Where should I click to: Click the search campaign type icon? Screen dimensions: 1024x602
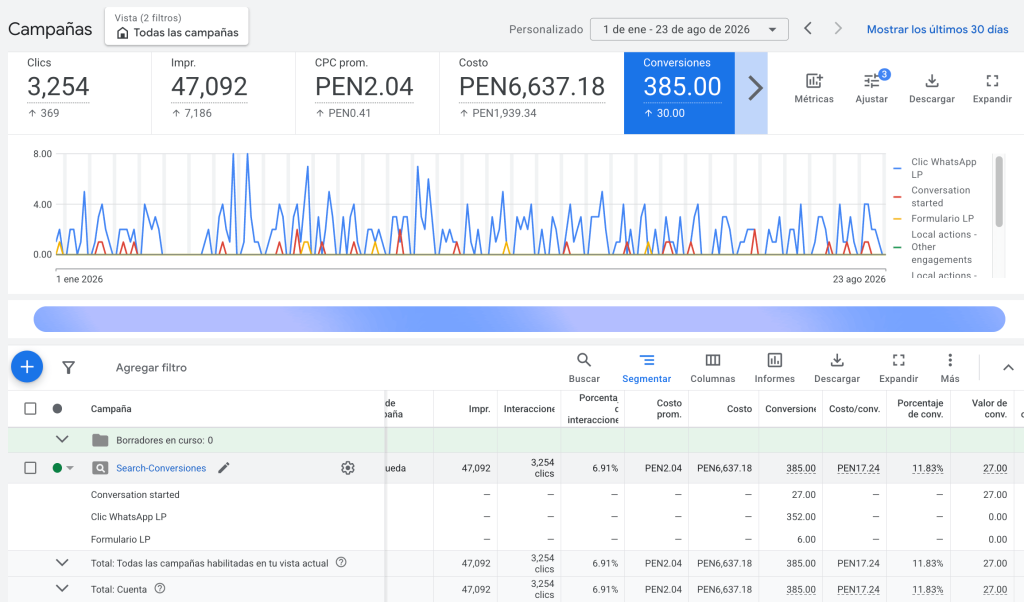pos(100,467)
